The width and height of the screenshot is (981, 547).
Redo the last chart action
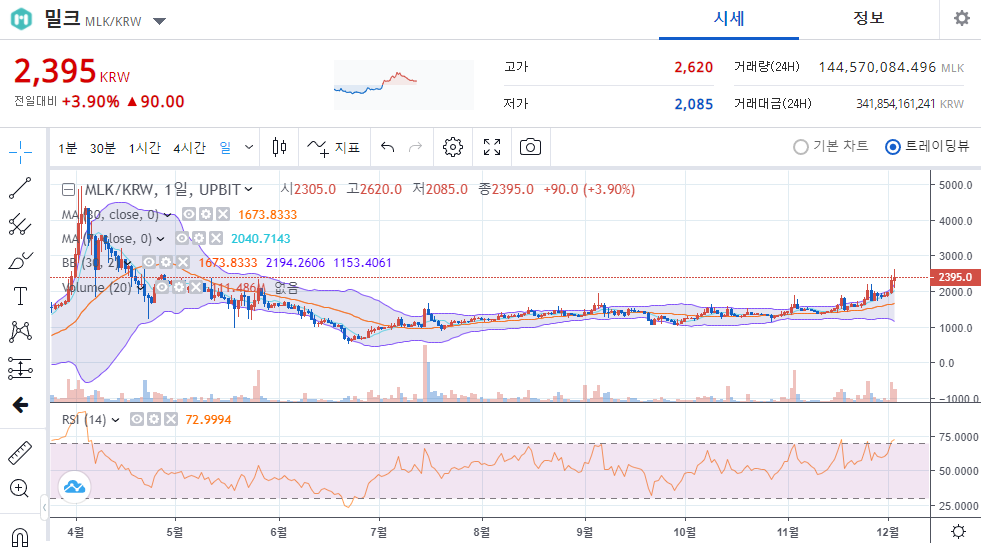tap(415, 148)
